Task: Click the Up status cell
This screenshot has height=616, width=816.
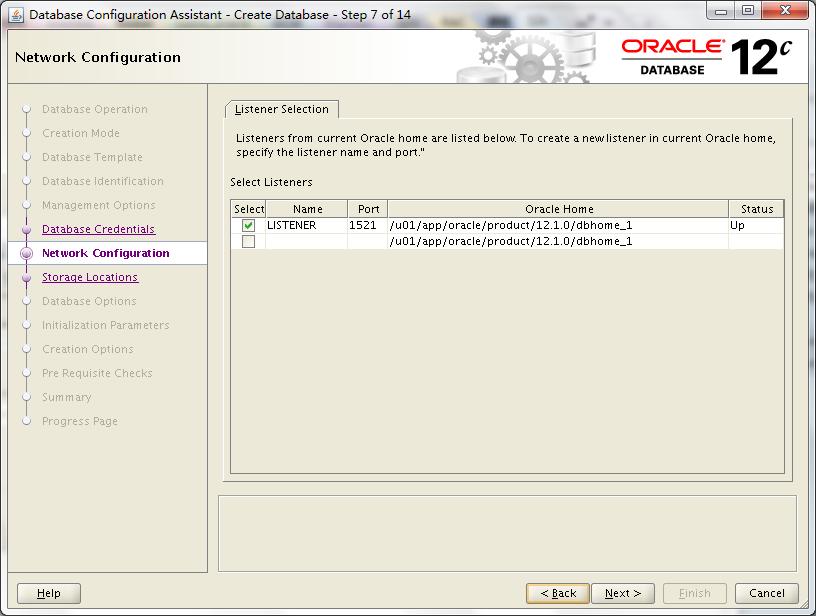Action: click(756, 225)
